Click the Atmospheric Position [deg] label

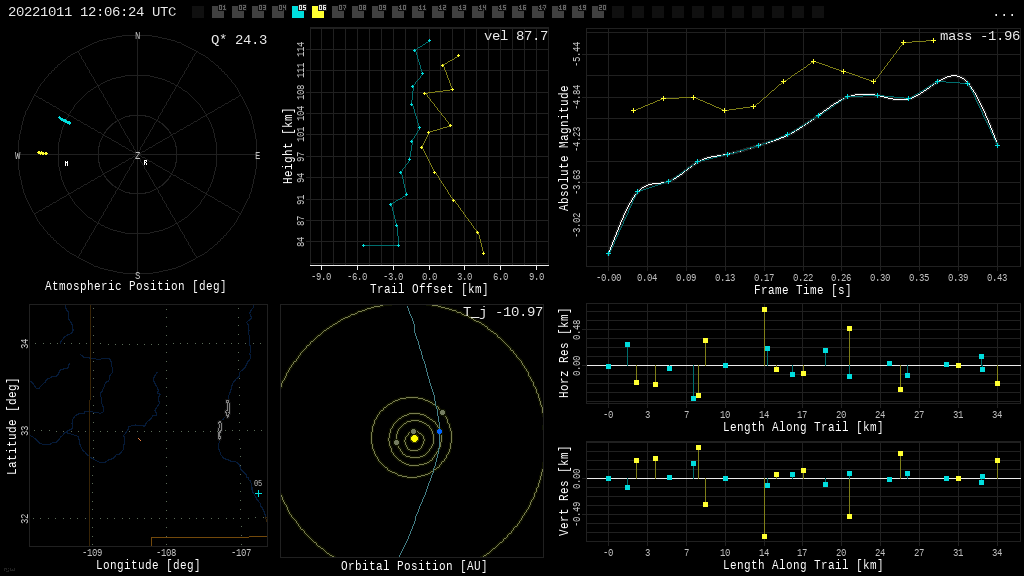tap(135, 286)
